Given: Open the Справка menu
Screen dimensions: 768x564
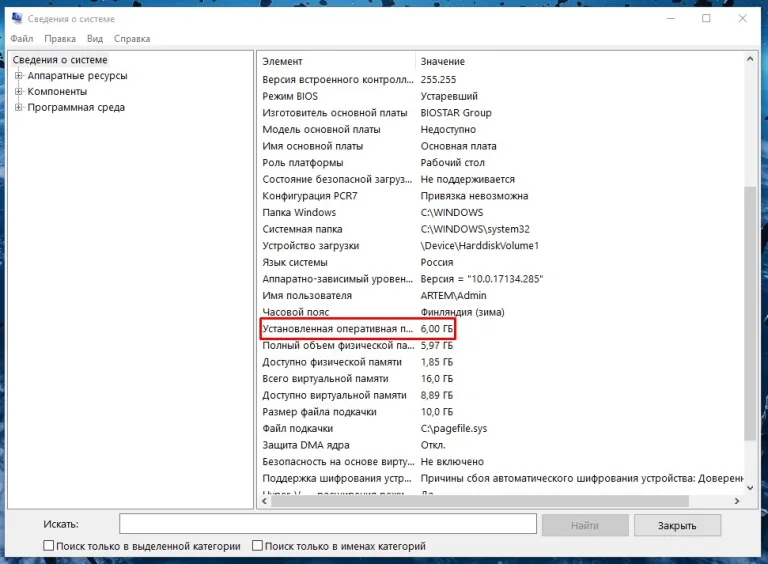Looking at the screenshot, I should [x=132, y=39].
